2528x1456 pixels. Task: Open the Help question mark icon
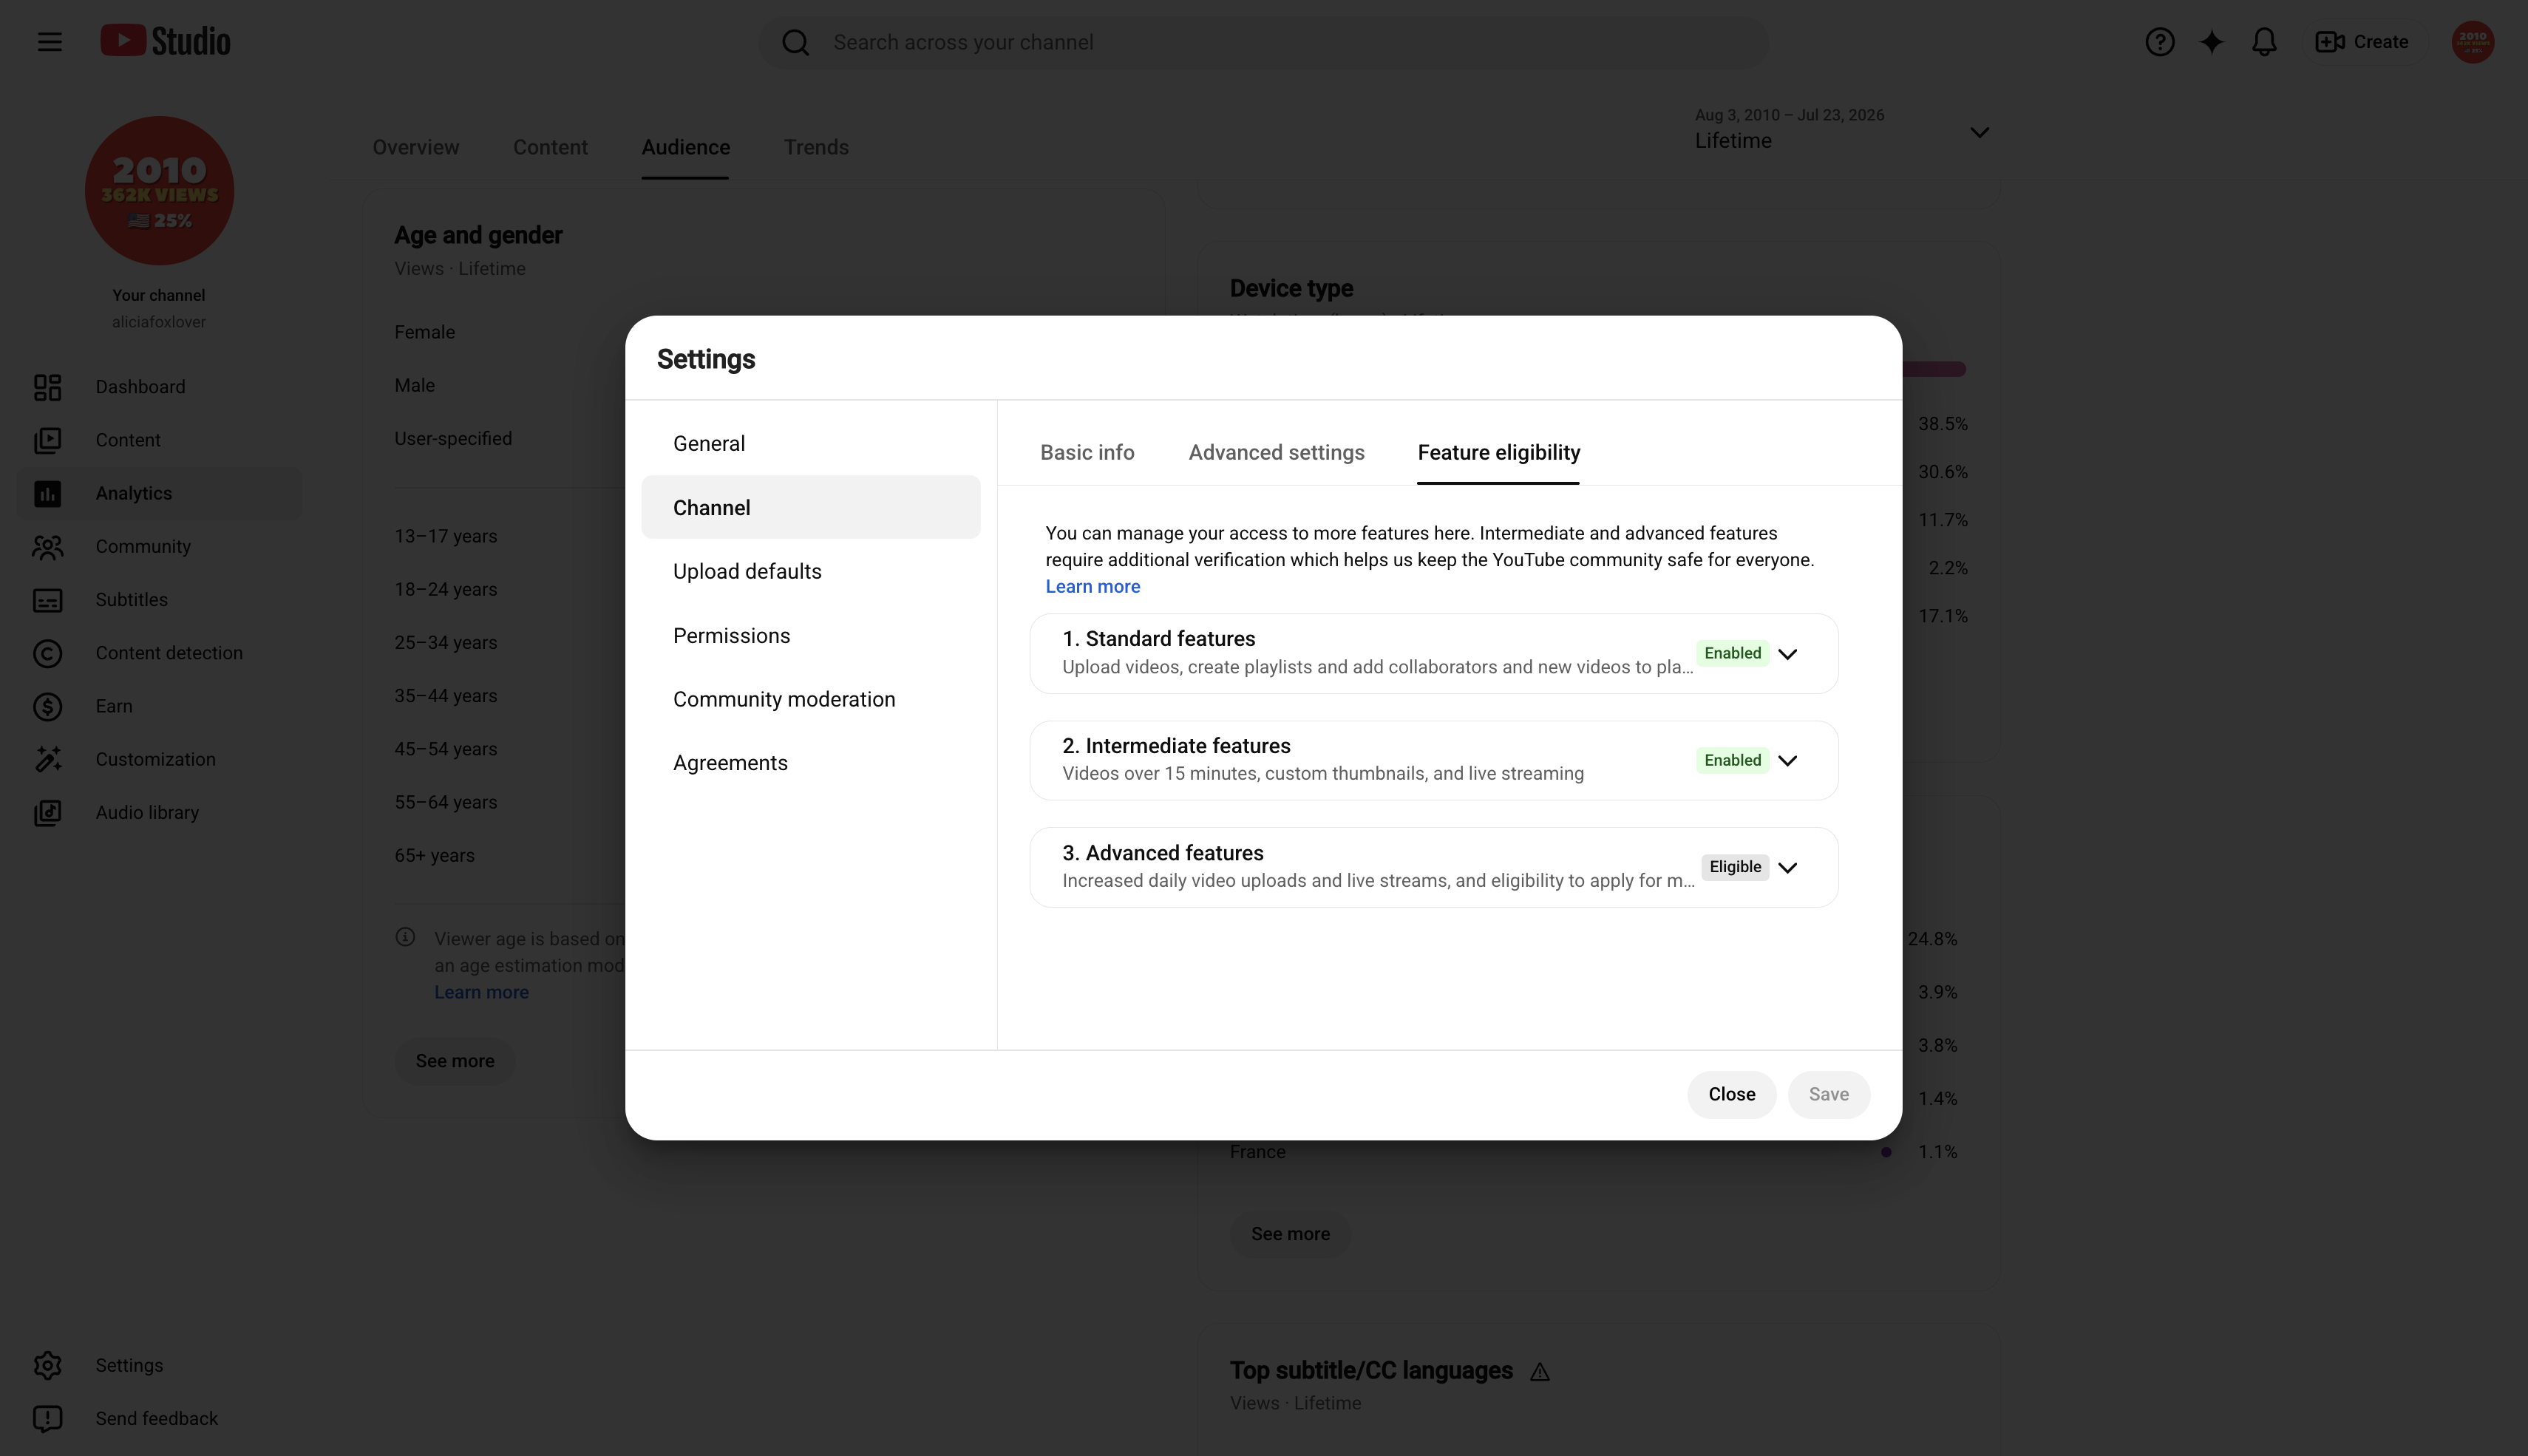(x=2159, y=42)
